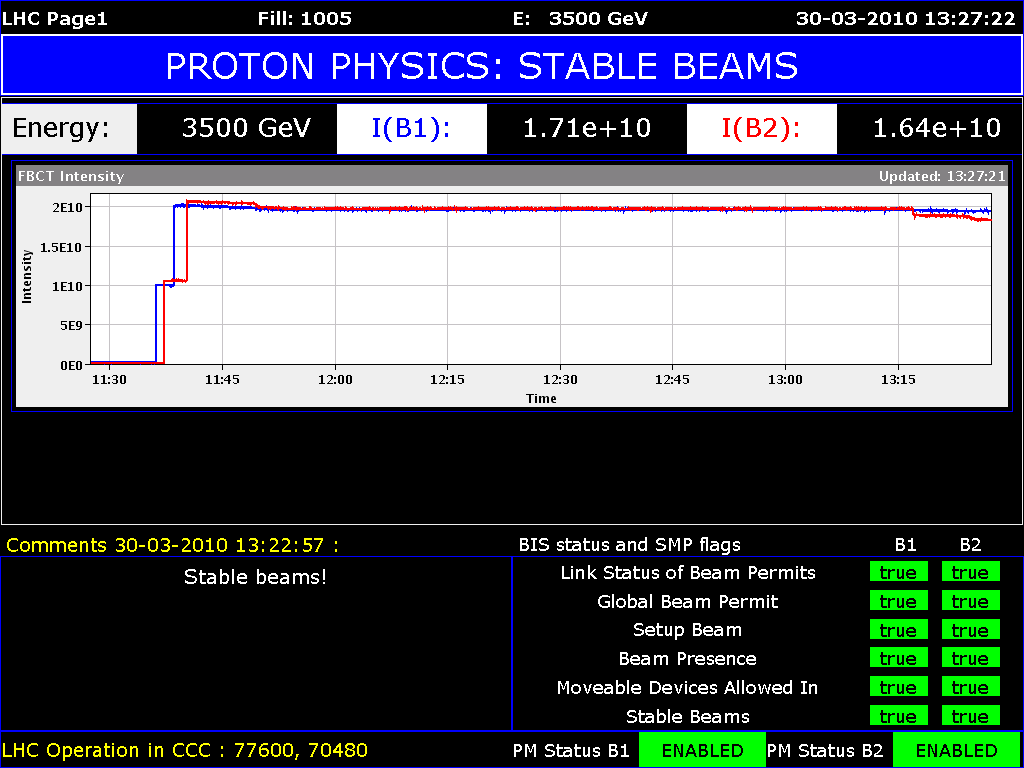The width and height of the screenshot is (1024, 768).
Task: Toggle the B1 Moveable Devices Allowed In flag
Action: tap(898, 687)
